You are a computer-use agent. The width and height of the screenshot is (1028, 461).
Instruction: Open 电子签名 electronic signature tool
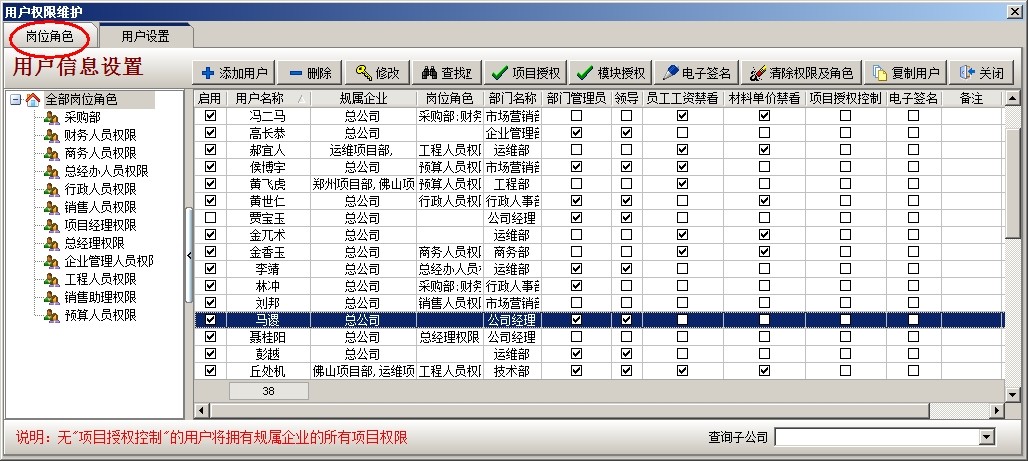pos(698,73)
